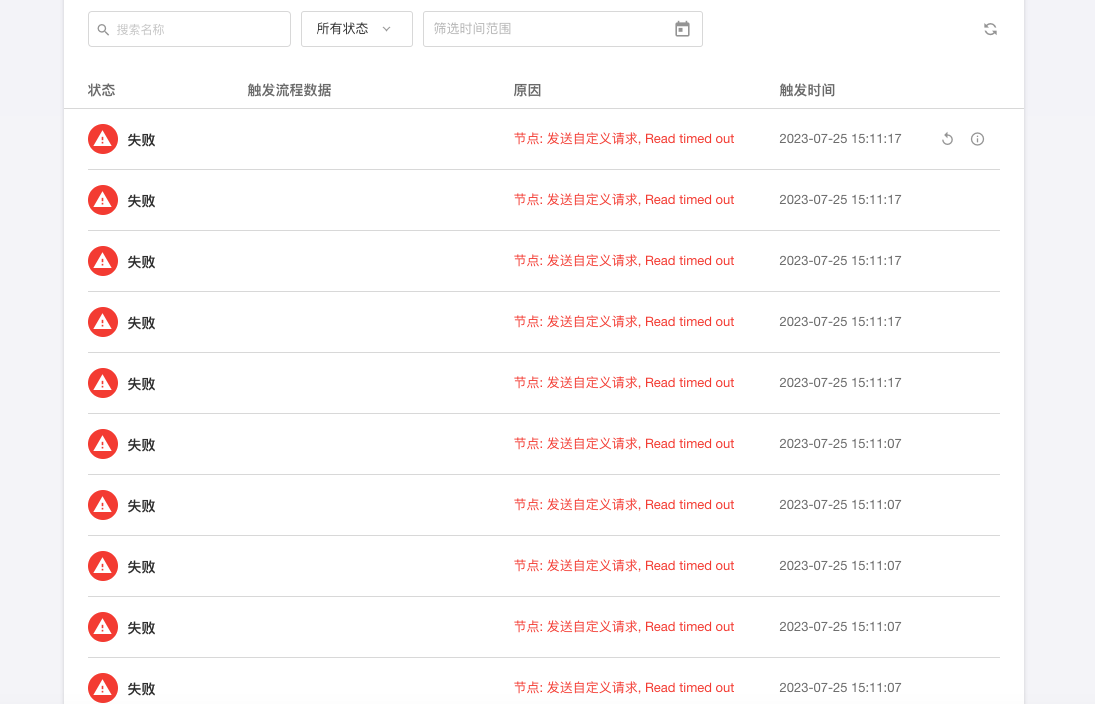Image resolution: width=1095 pixels, height=704 pixels.
Task: Open the calendar icon in date filter
Action: click(x=682, y=29)
